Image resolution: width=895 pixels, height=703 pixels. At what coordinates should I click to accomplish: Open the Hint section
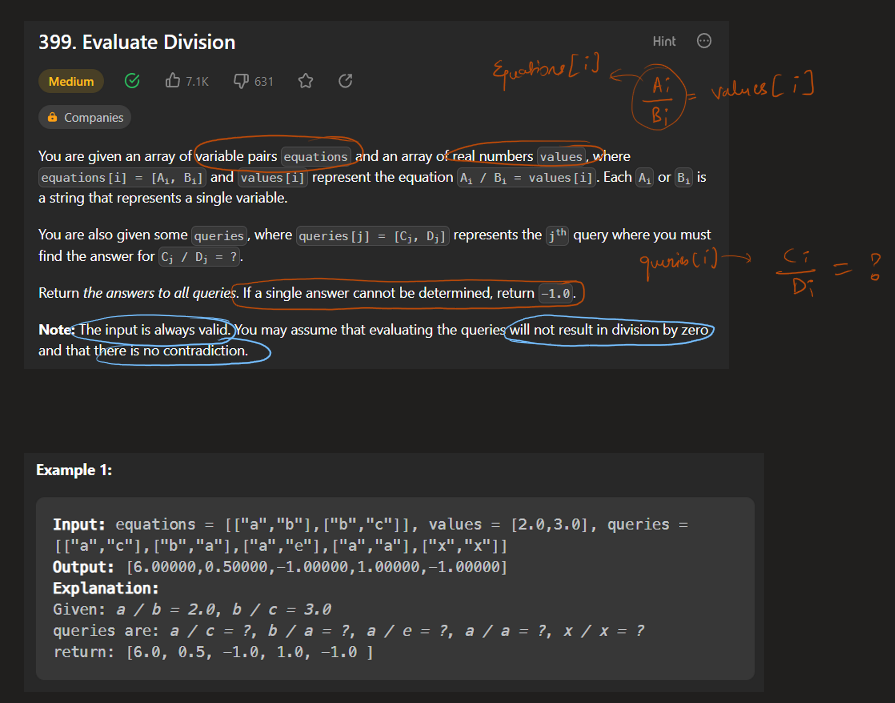(664, 41)
